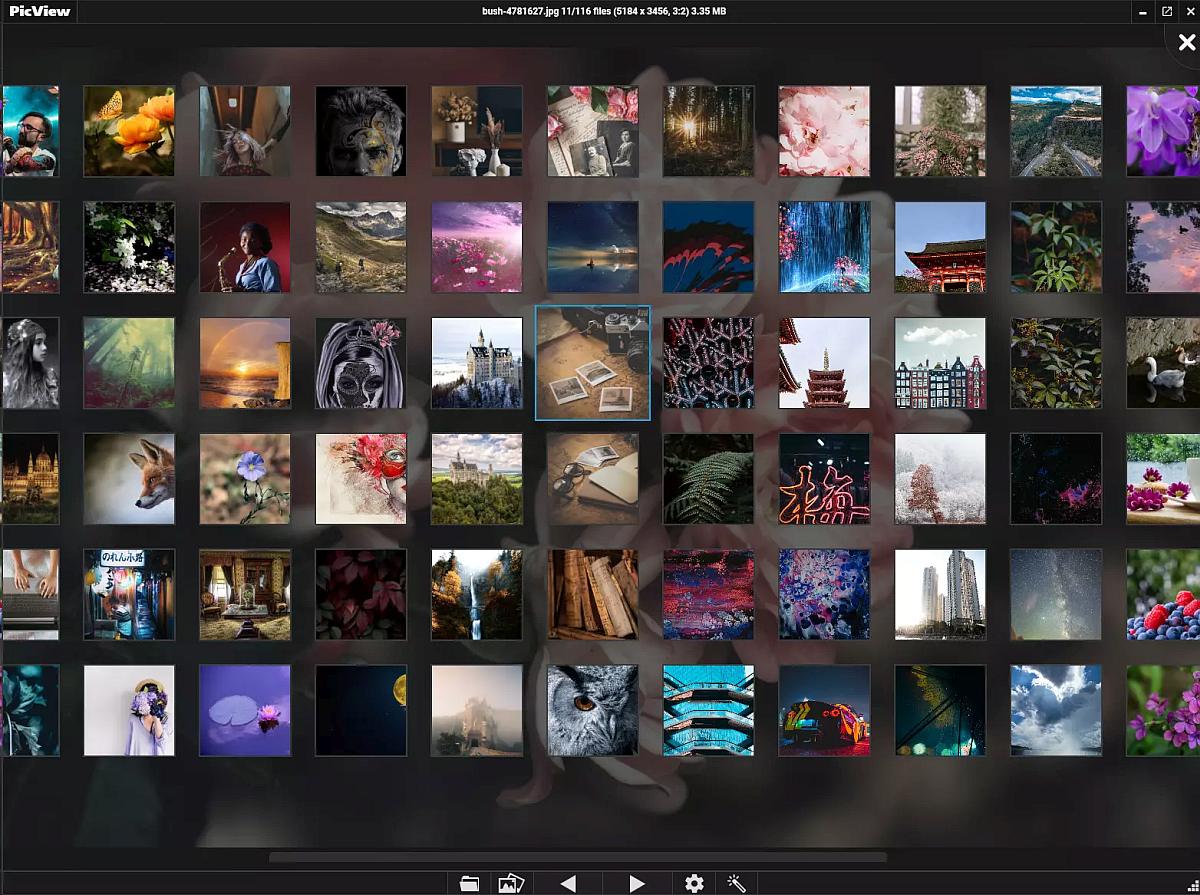Go to previous image with left arrow
The width and height of the screenshot is (1200, 895).
568,883
